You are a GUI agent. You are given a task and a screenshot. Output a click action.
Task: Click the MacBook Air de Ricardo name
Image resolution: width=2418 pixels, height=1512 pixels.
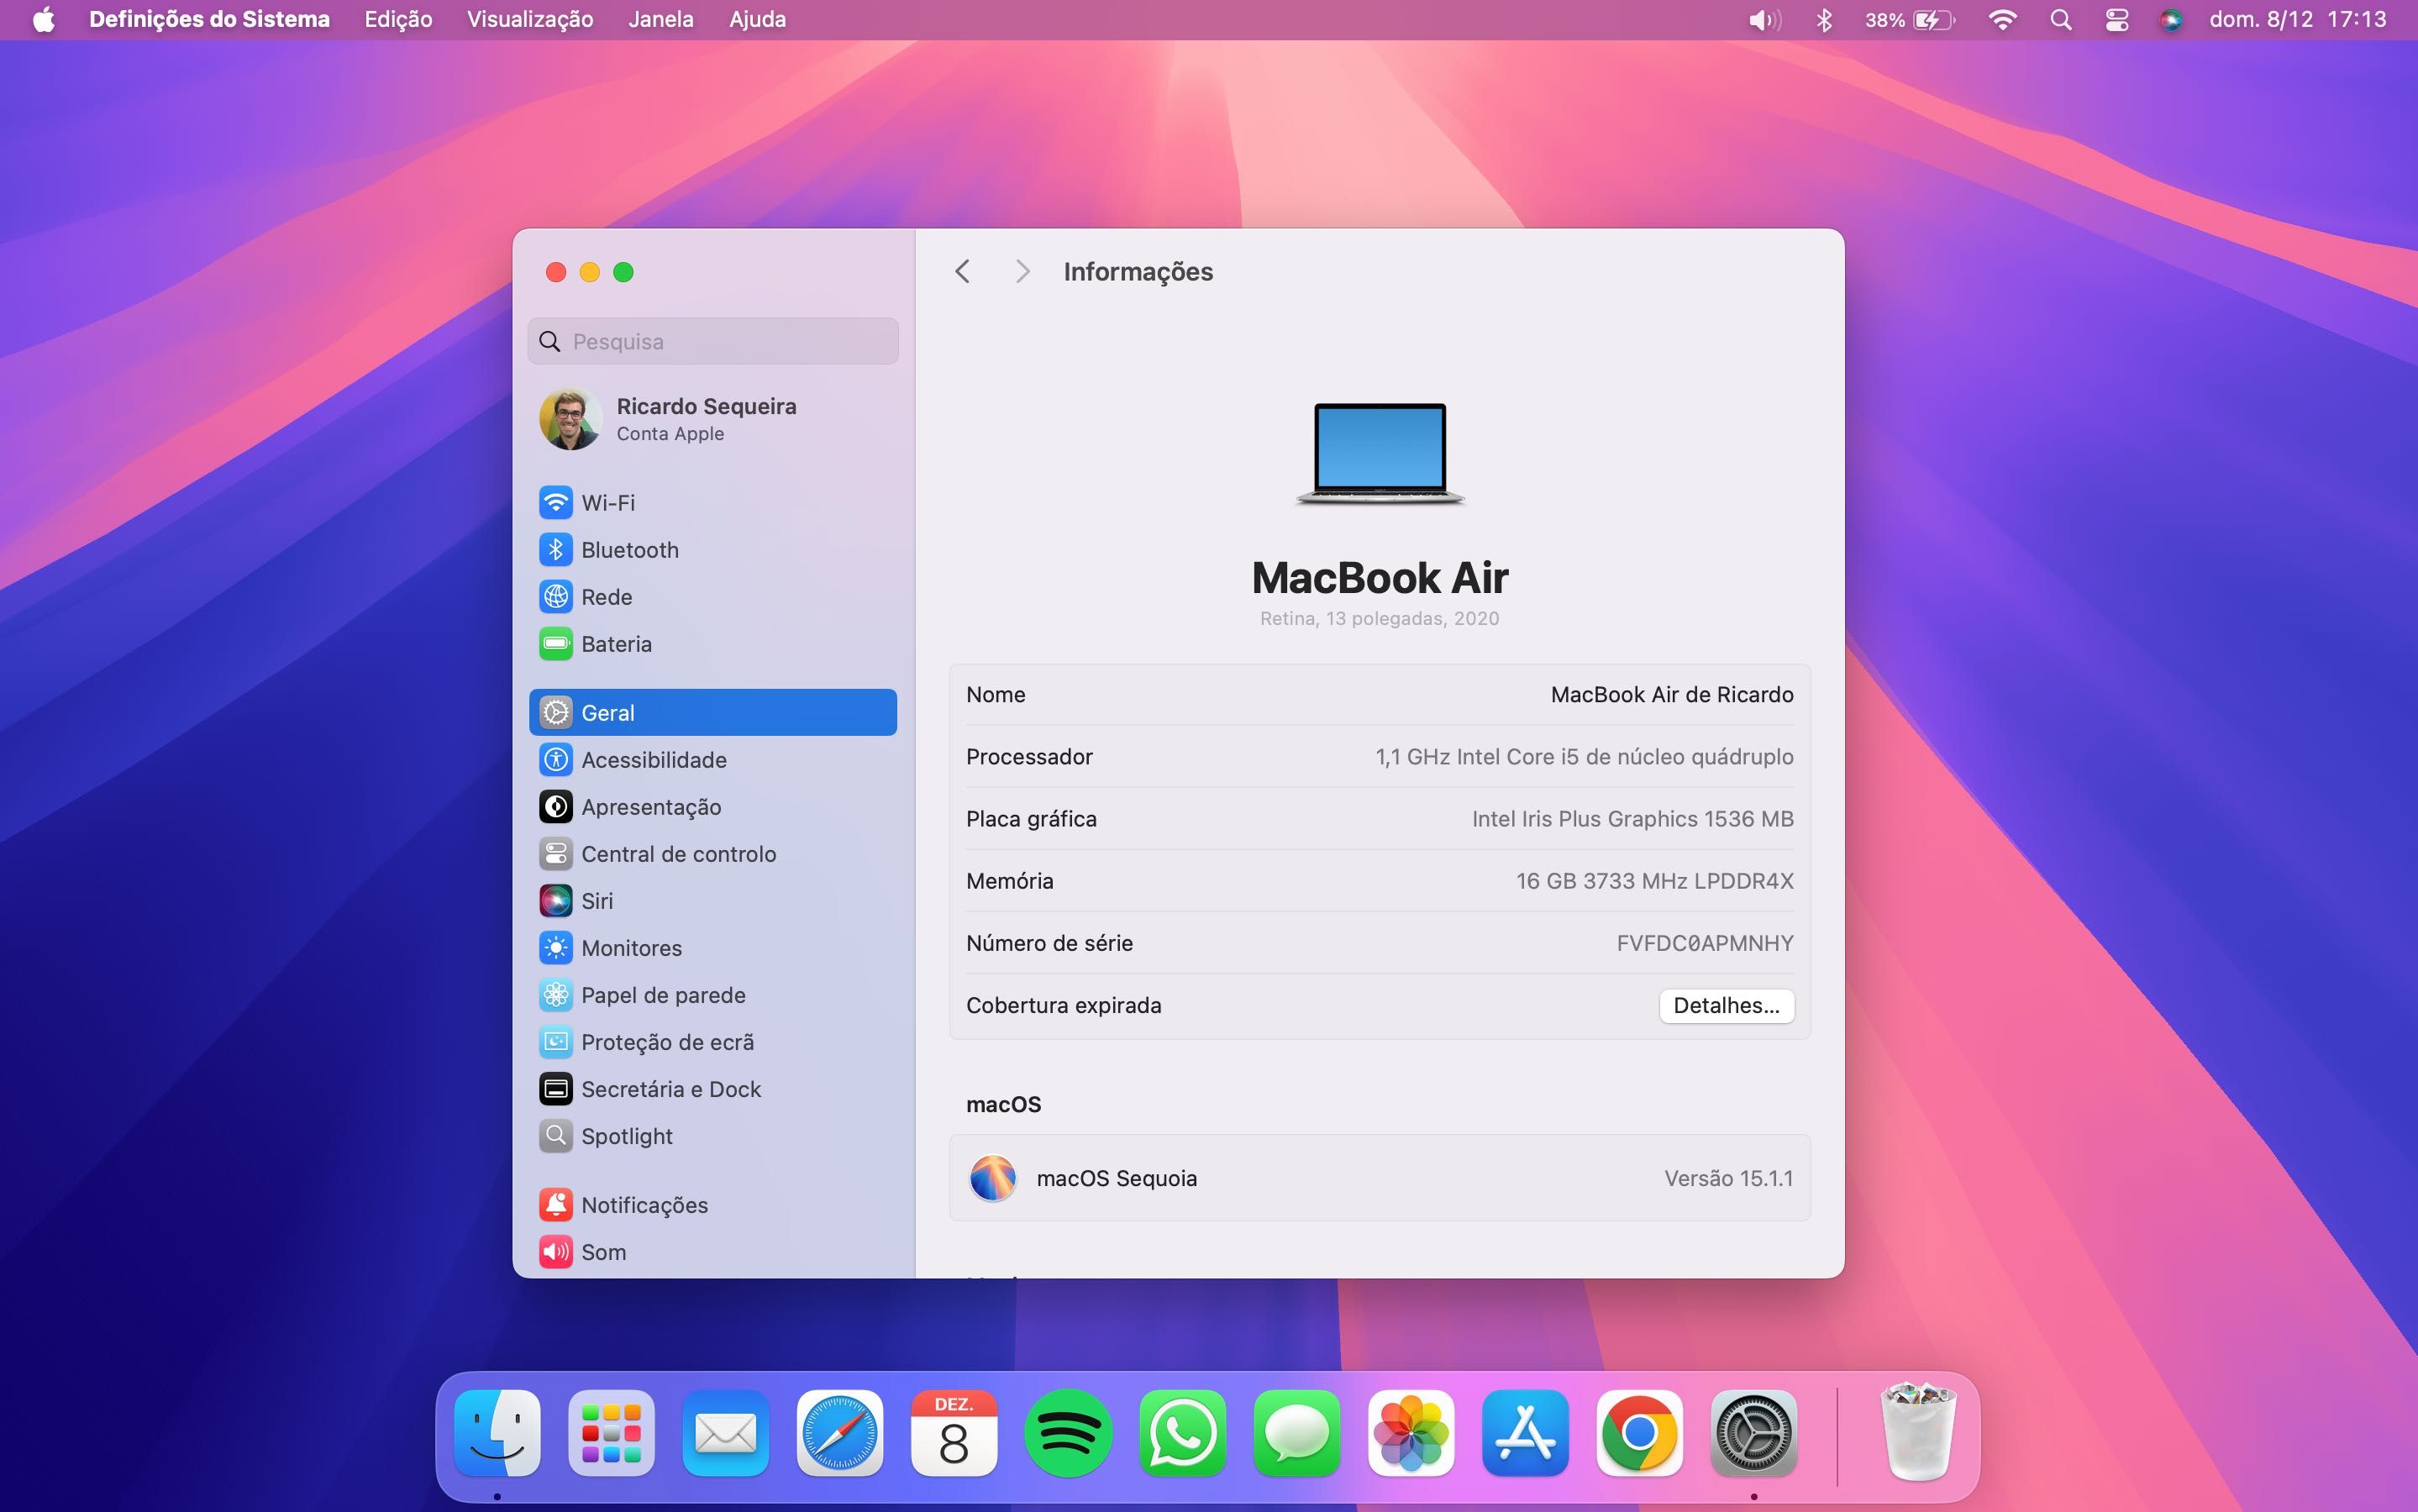[x=1671, y=694]
